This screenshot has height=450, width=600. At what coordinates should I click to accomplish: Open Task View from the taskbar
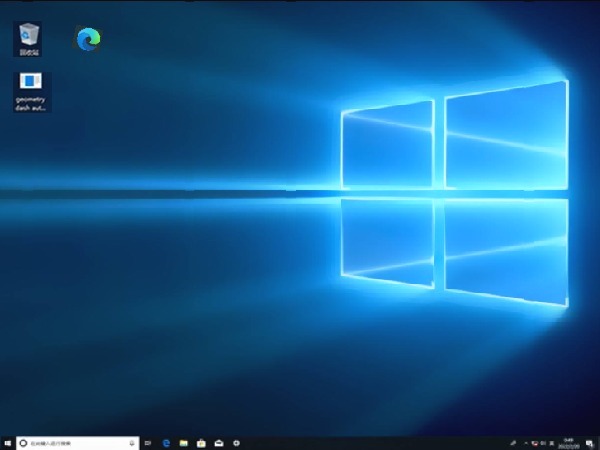[148, 443]
